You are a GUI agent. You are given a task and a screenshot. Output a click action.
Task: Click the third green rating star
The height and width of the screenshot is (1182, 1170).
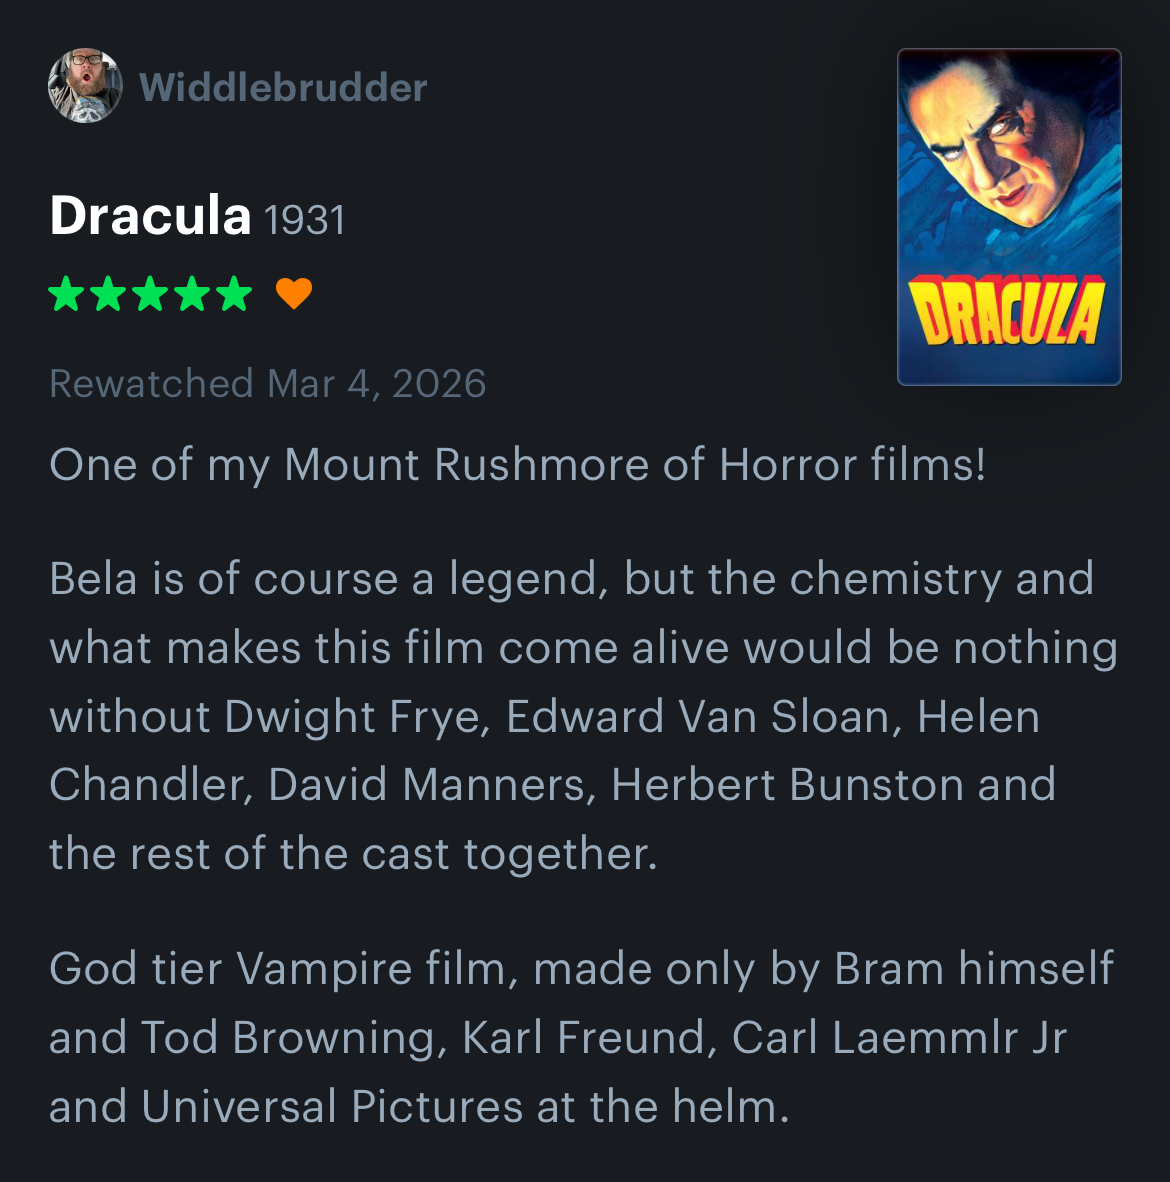click(150, 294)
